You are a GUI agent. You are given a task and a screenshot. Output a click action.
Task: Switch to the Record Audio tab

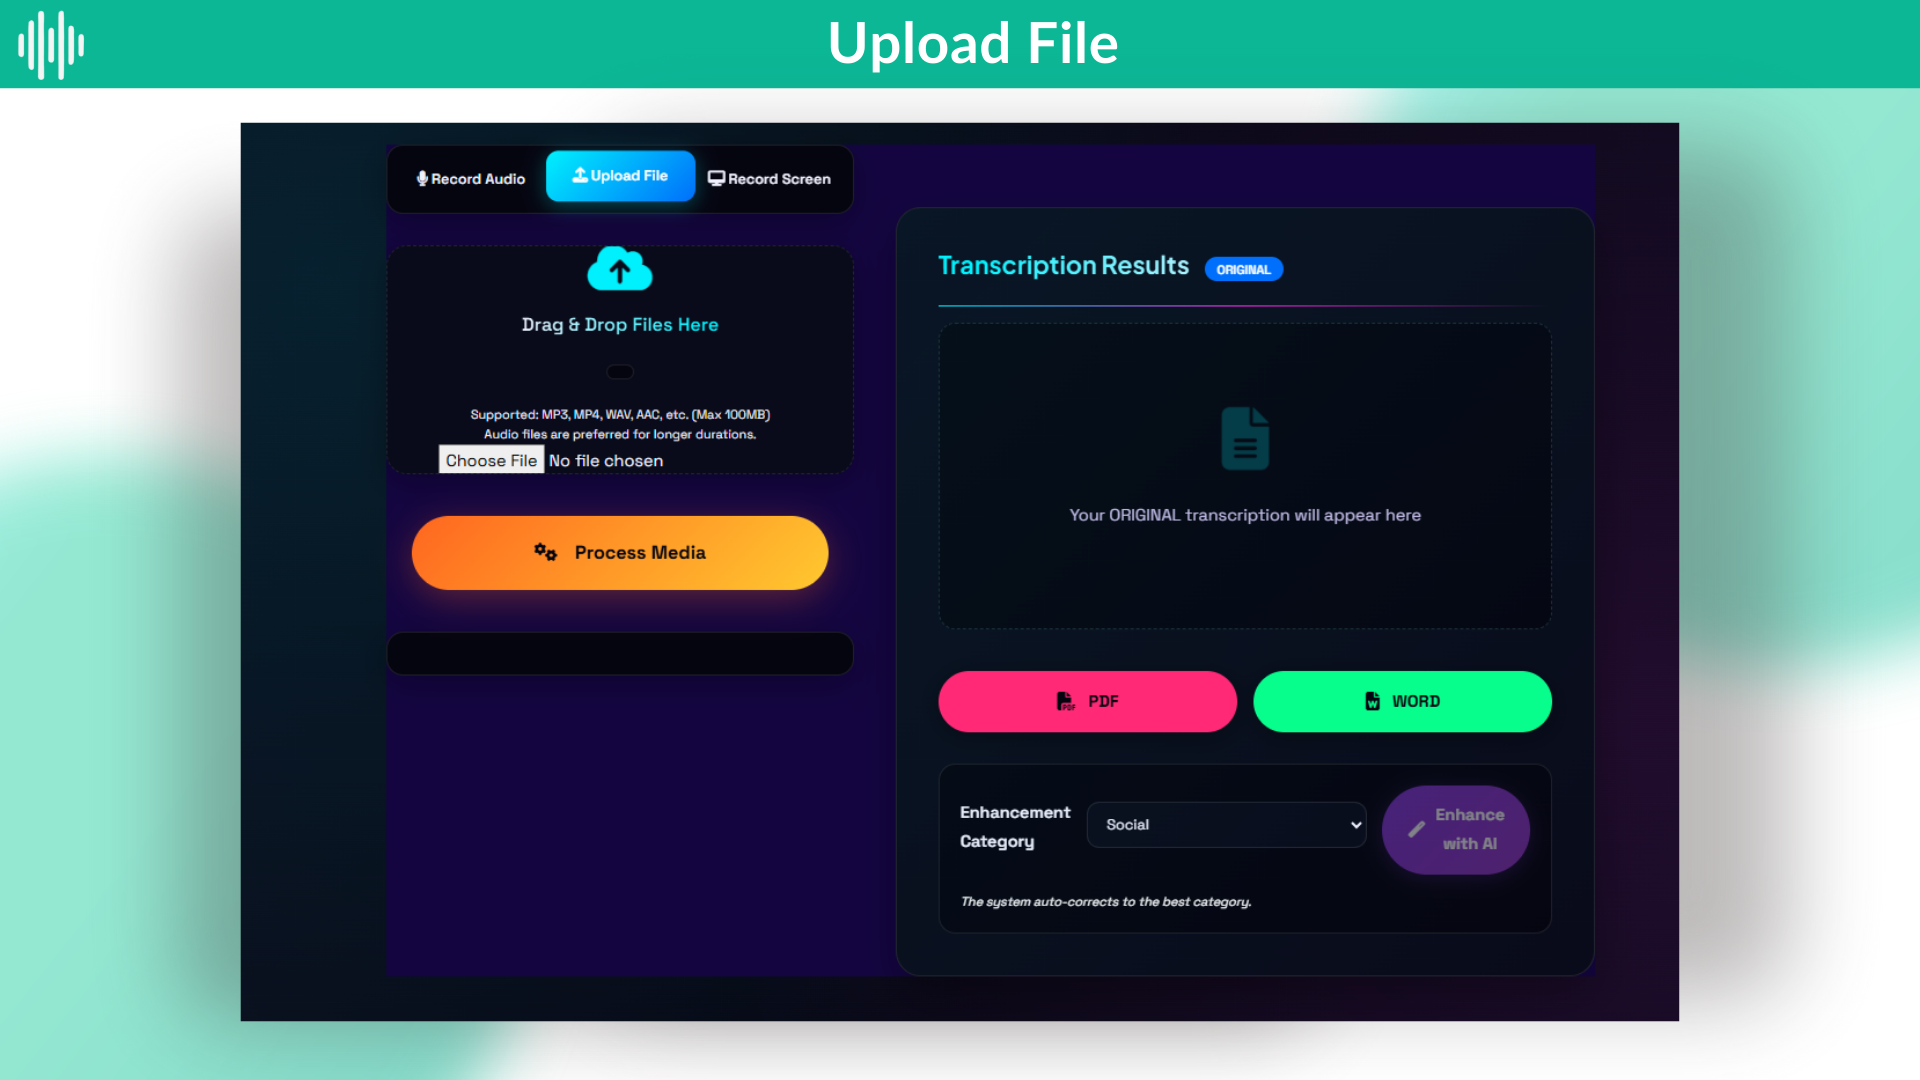coord(471,179)
